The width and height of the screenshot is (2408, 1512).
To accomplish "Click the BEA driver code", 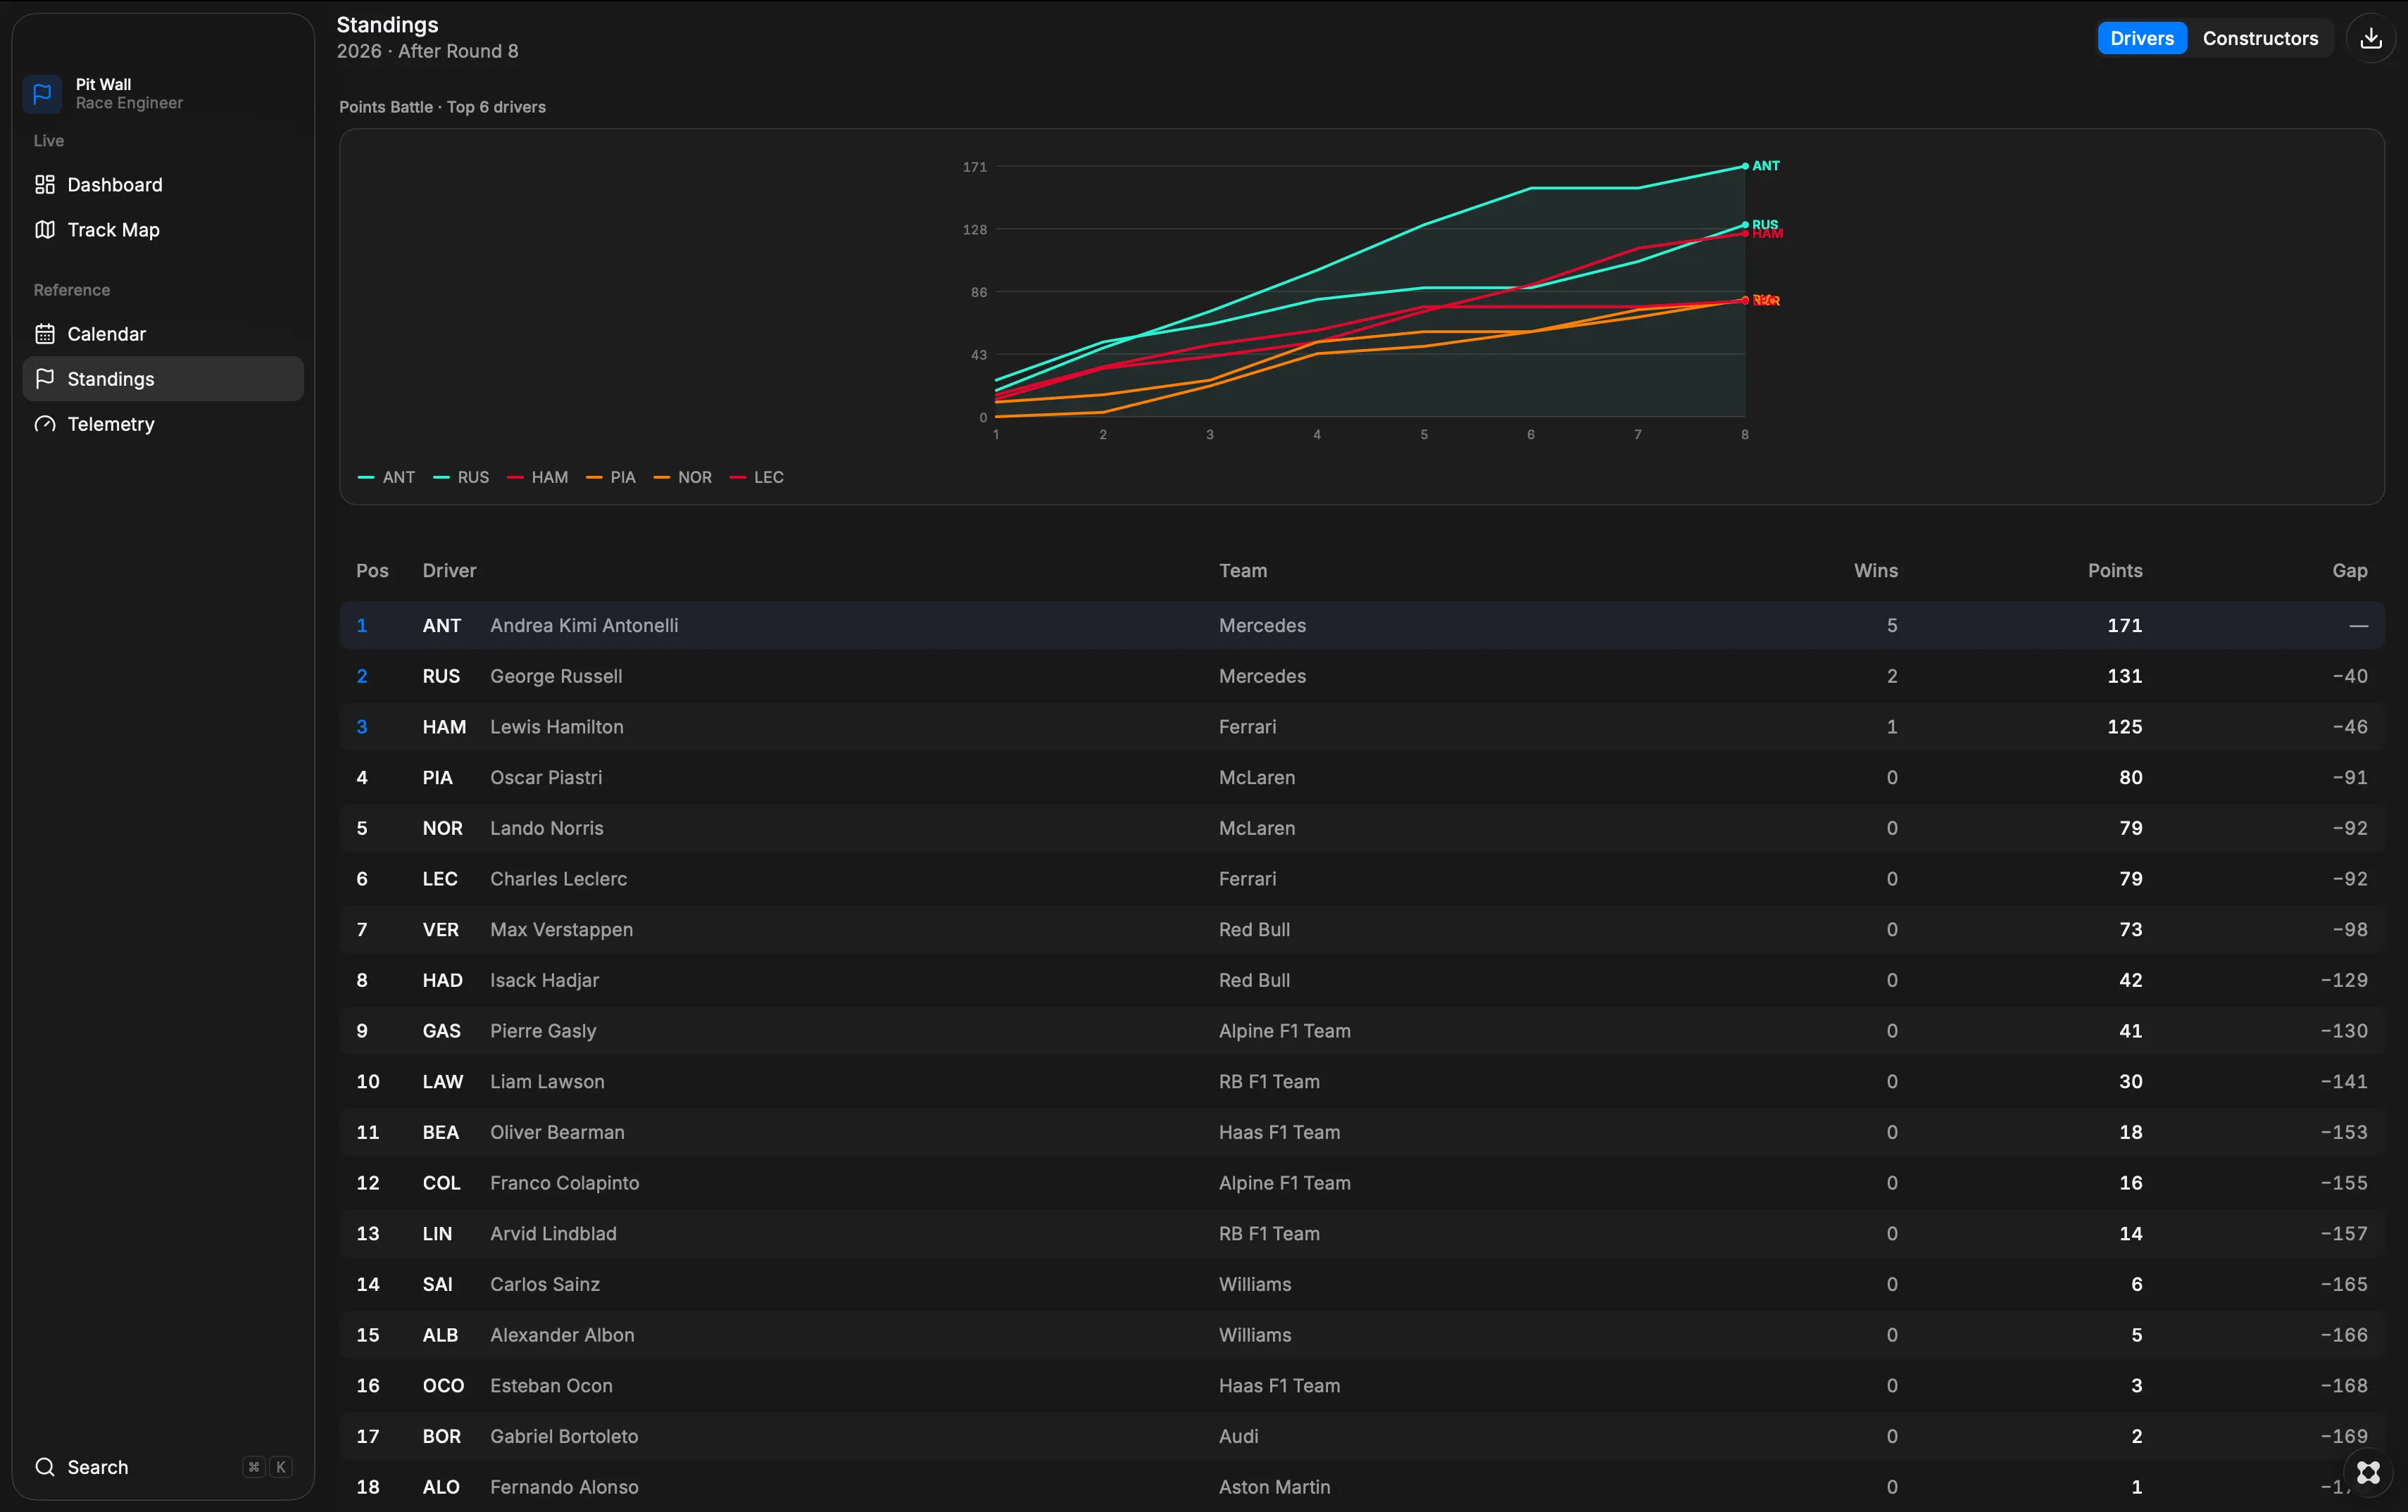I will tap(440, 1132).
